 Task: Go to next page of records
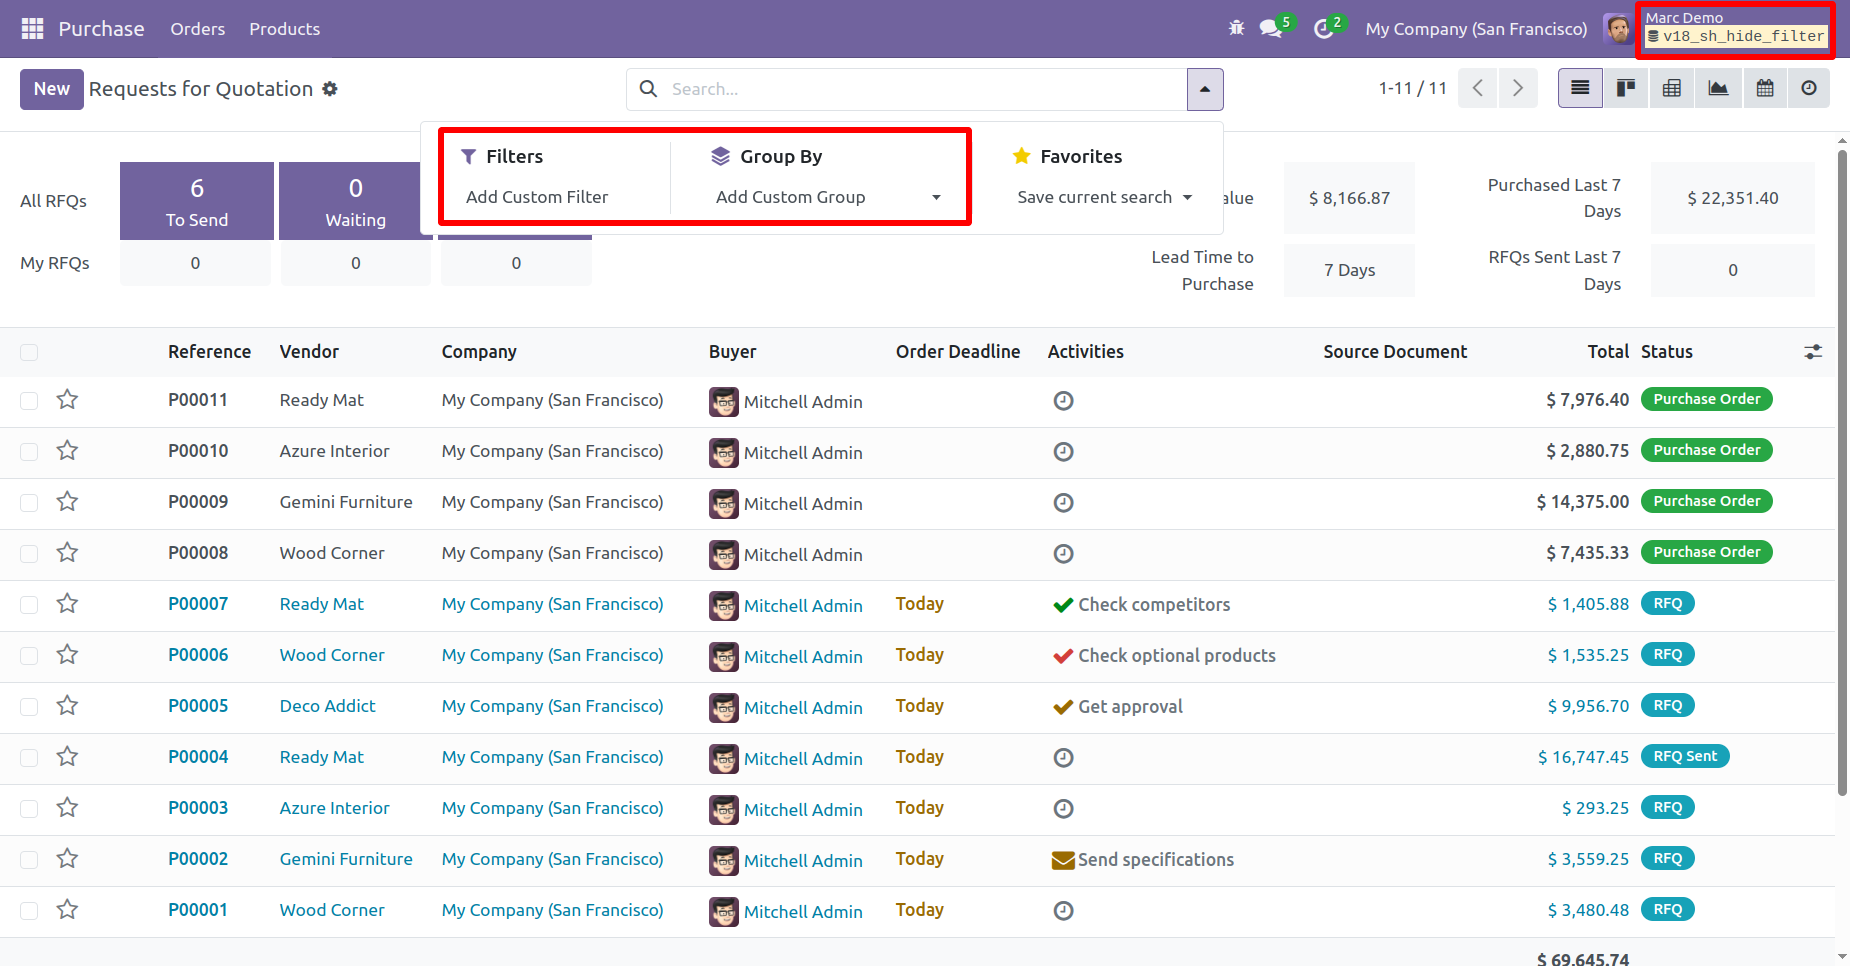1518,88
